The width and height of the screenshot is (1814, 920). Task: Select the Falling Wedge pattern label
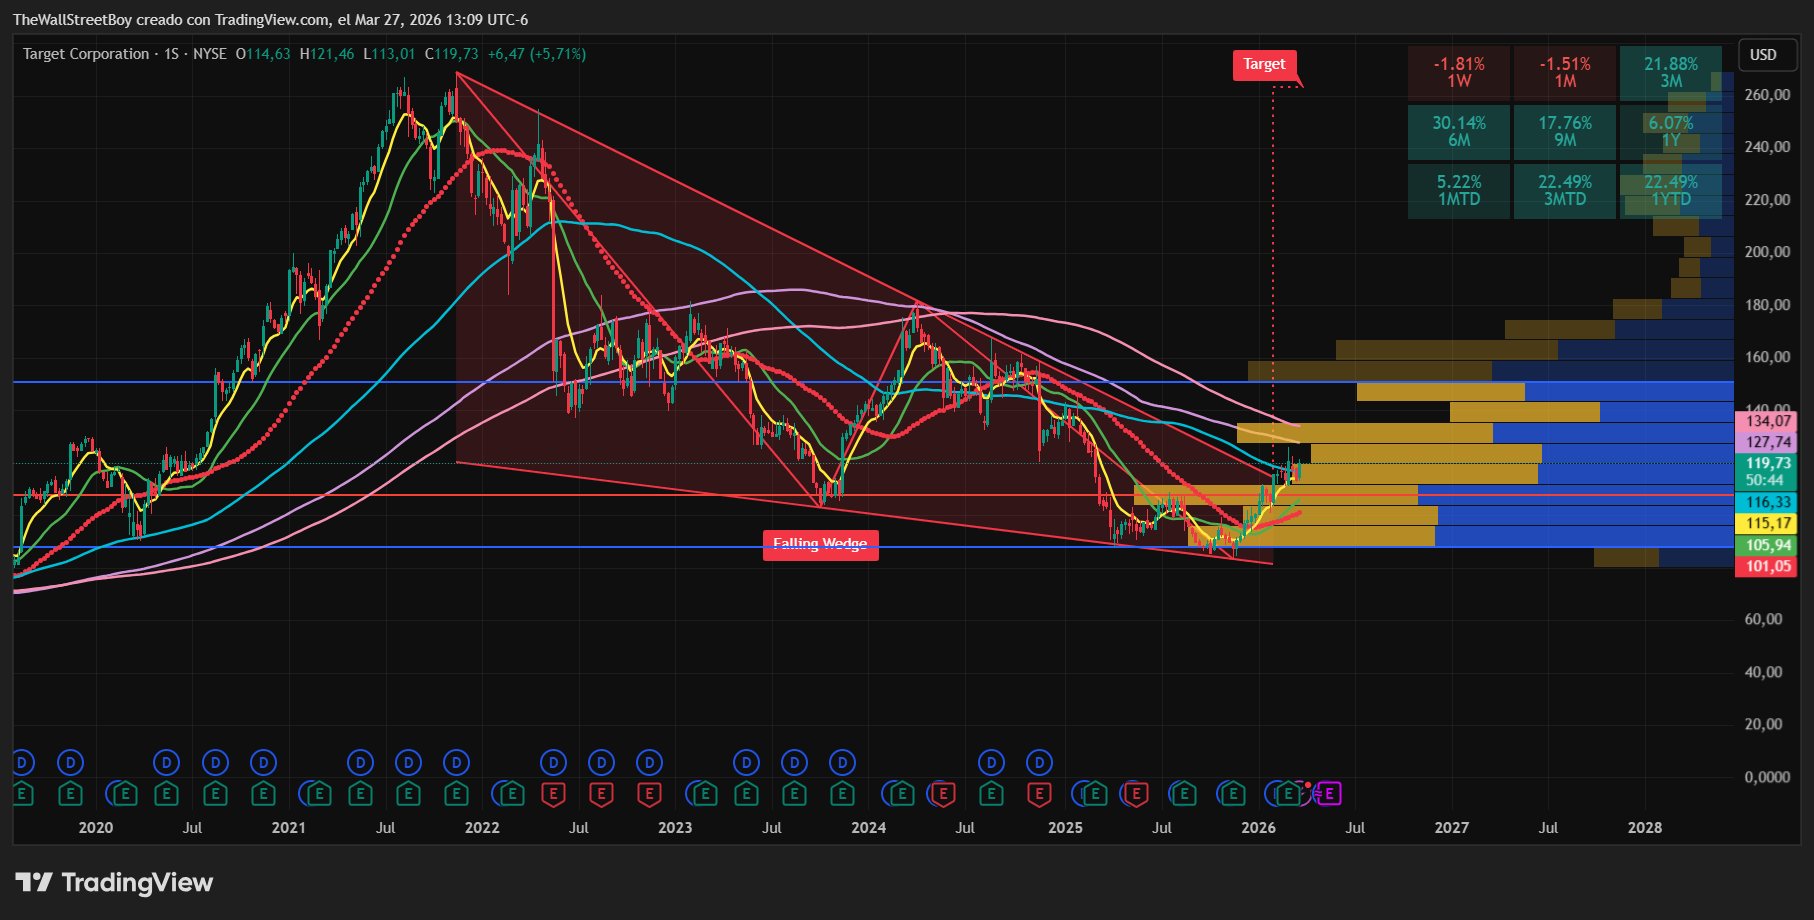[x=820, y=544]
